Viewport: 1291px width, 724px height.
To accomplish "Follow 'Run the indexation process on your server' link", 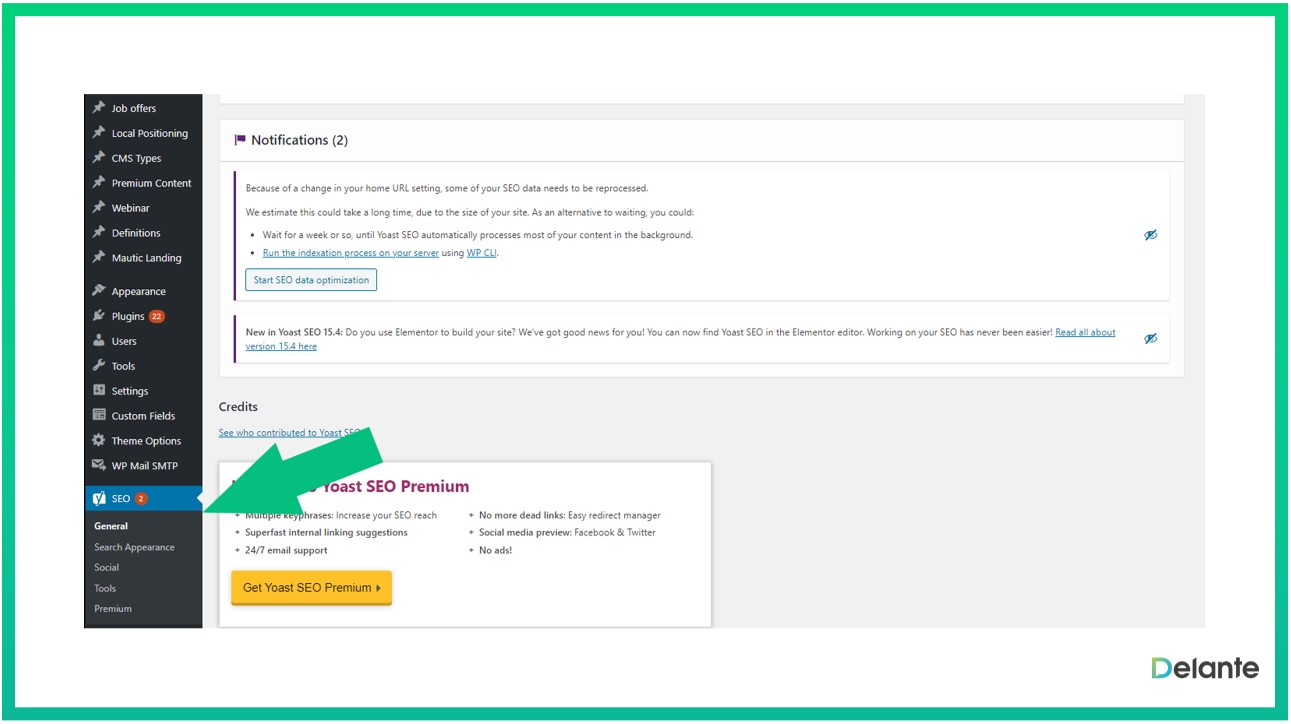I will tap(350, 254).
